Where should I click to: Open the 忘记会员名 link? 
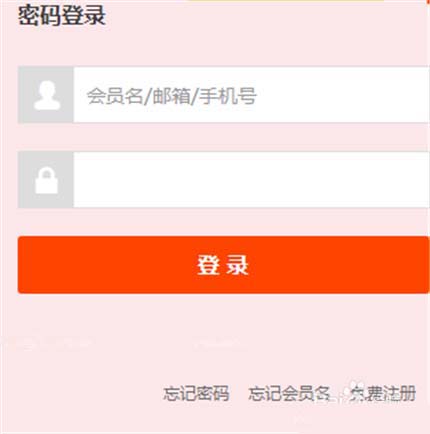pos(290,393)
